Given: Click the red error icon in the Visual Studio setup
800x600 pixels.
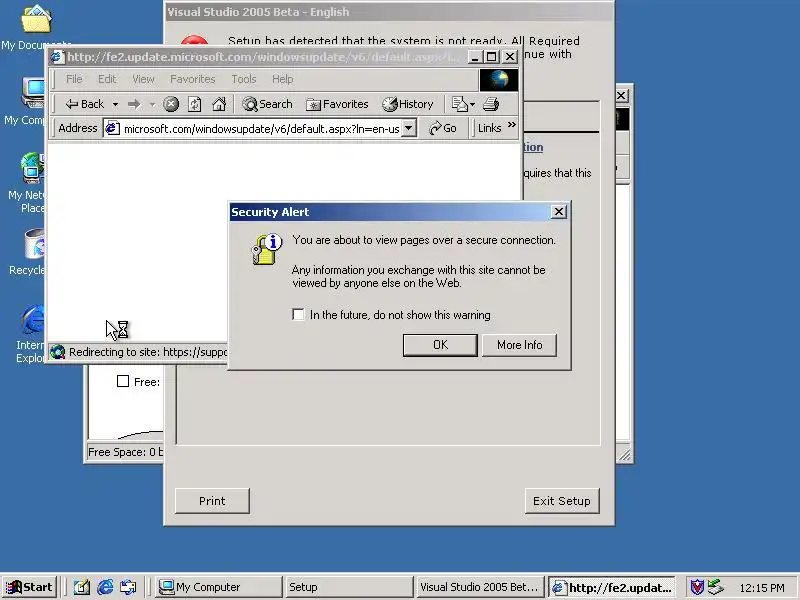Looking at the screenshot, I should tap(194, 40).
